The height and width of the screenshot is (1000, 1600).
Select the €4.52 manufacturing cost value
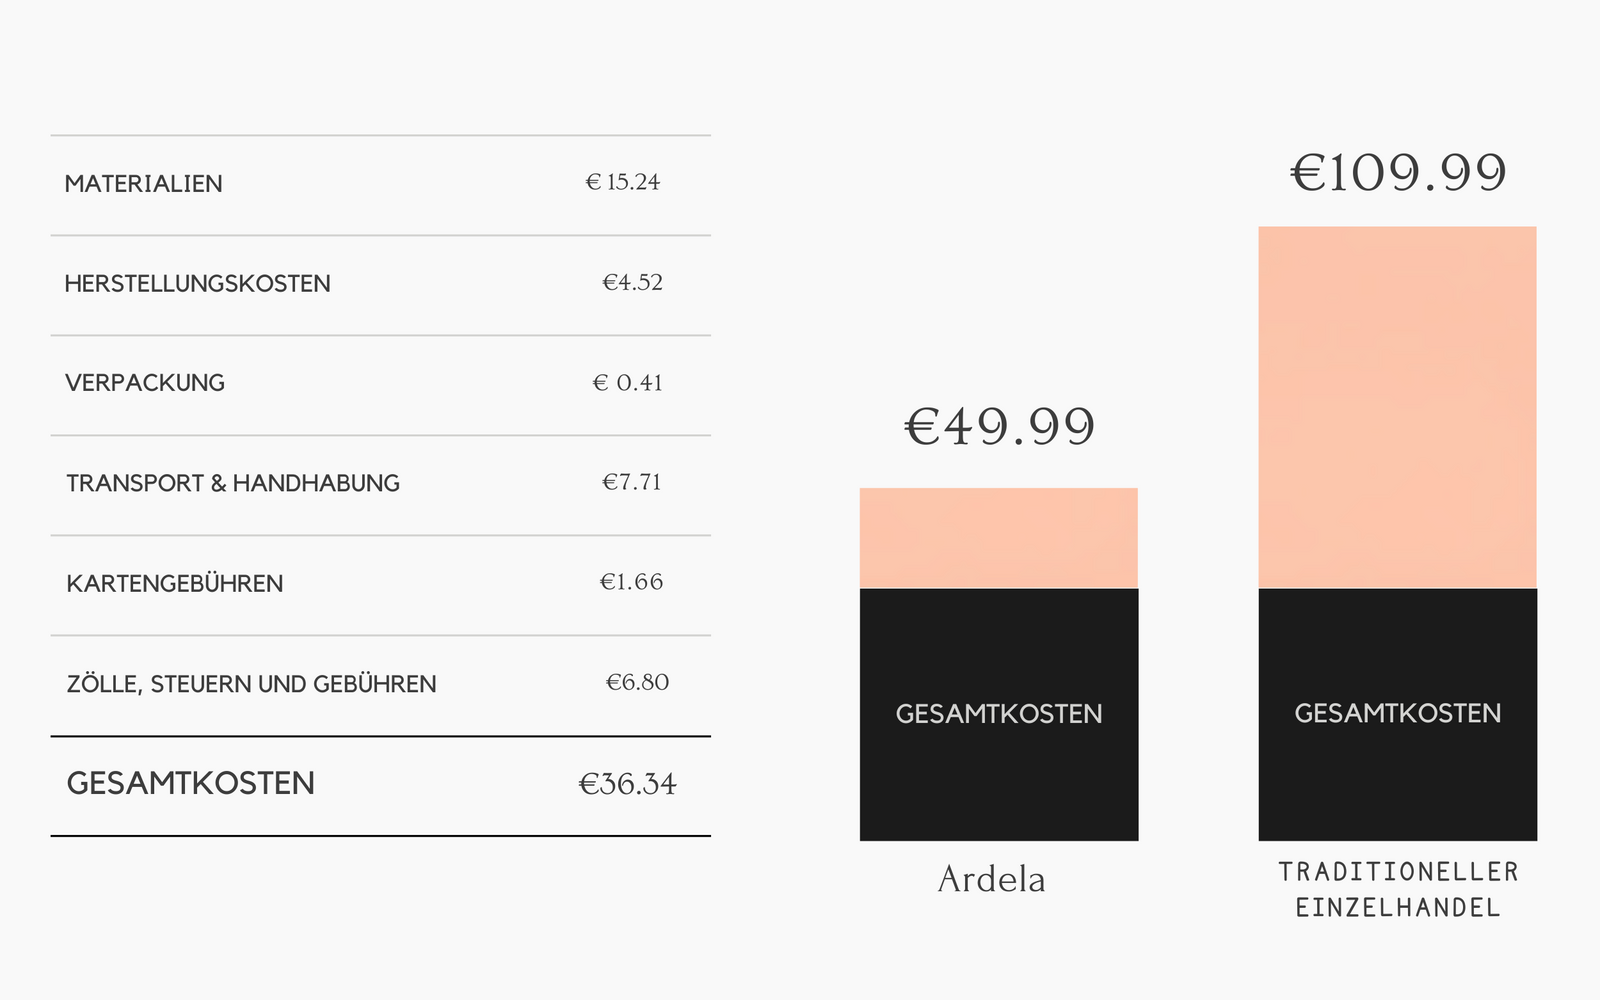pos(632,282)
